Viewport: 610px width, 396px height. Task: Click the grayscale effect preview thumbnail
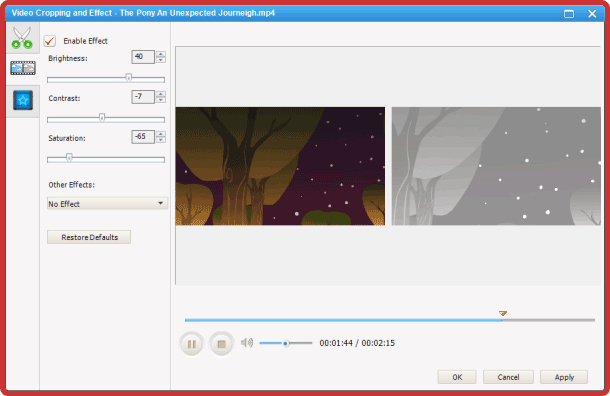coord(496,166)
